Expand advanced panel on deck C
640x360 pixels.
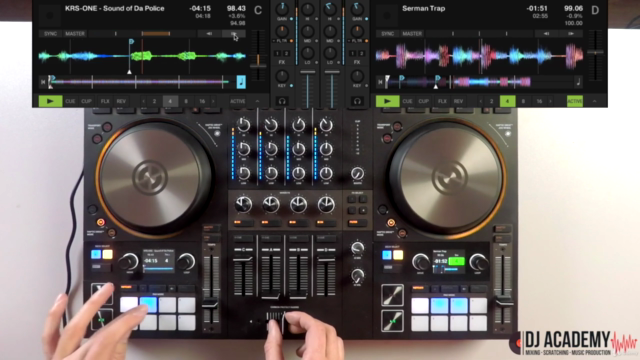pos(257,101)
